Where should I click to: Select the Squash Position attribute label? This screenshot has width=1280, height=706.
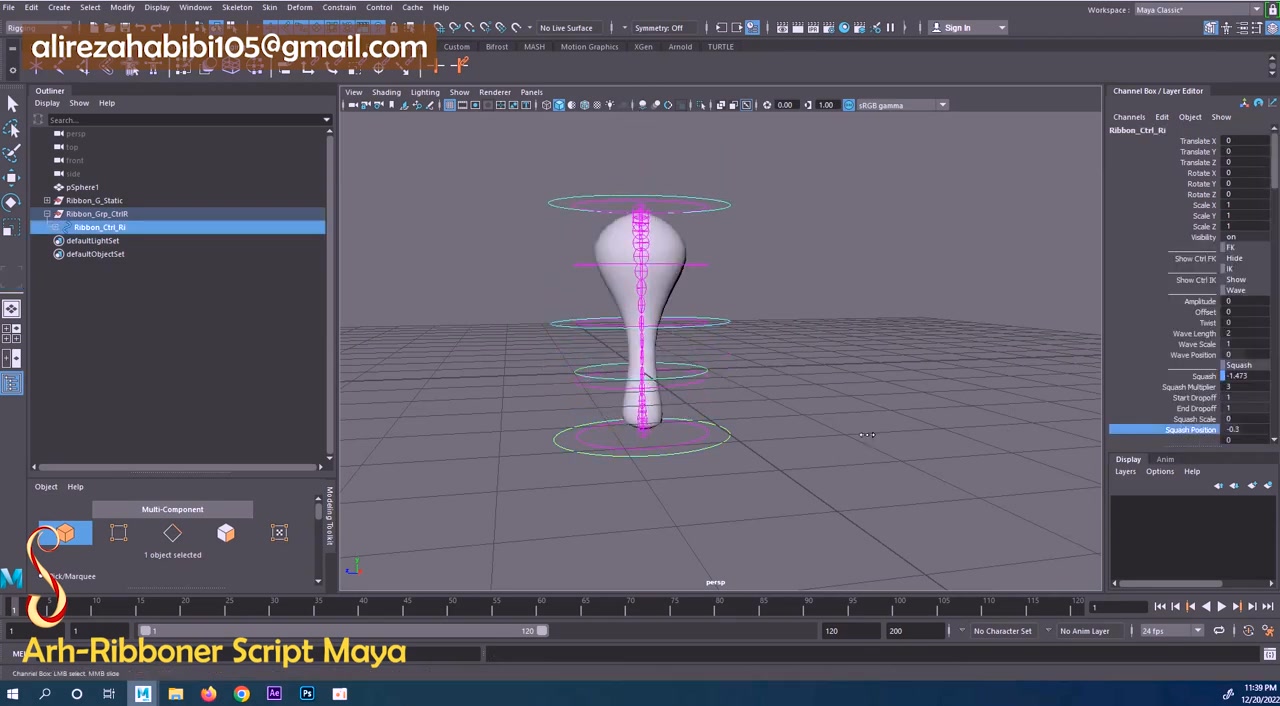click(1191, 430)
